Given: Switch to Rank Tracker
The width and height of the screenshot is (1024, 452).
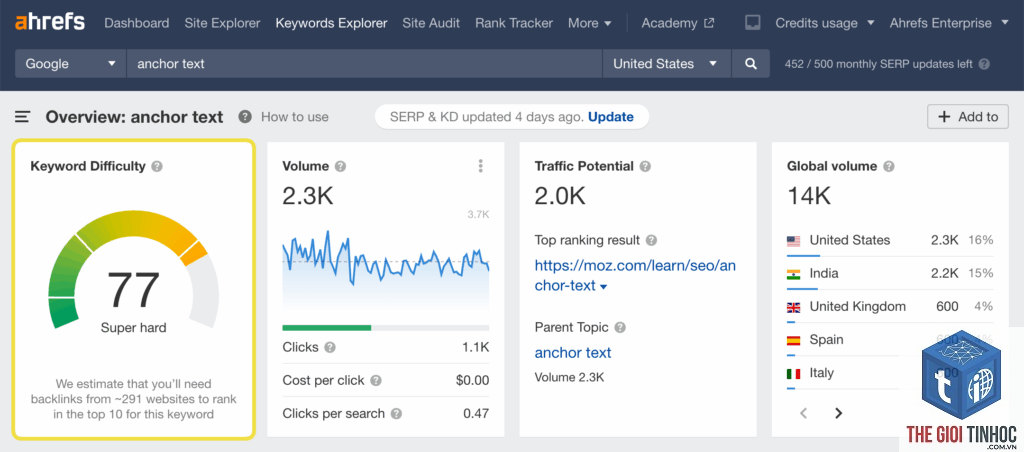Looking at the screenshot, I should click(x=514, y=23).
